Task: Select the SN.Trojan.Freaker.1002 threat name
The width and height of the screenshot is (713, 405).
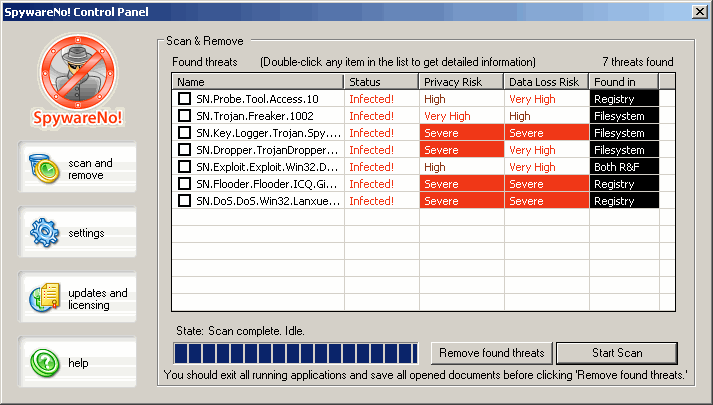Action: point(255,116)
